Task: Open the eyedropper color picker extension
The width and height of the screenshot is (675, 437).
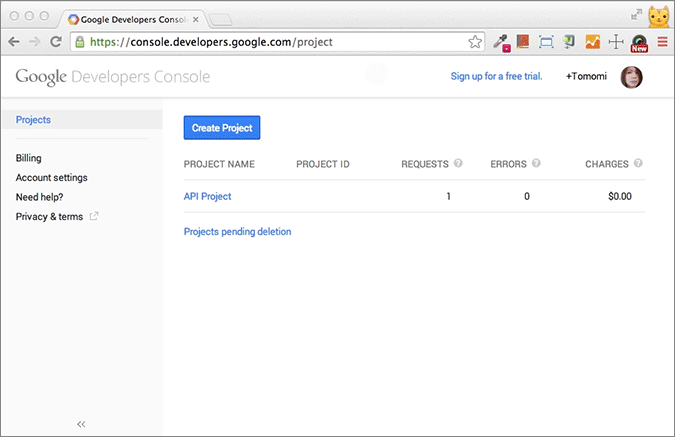Action: 501,42
